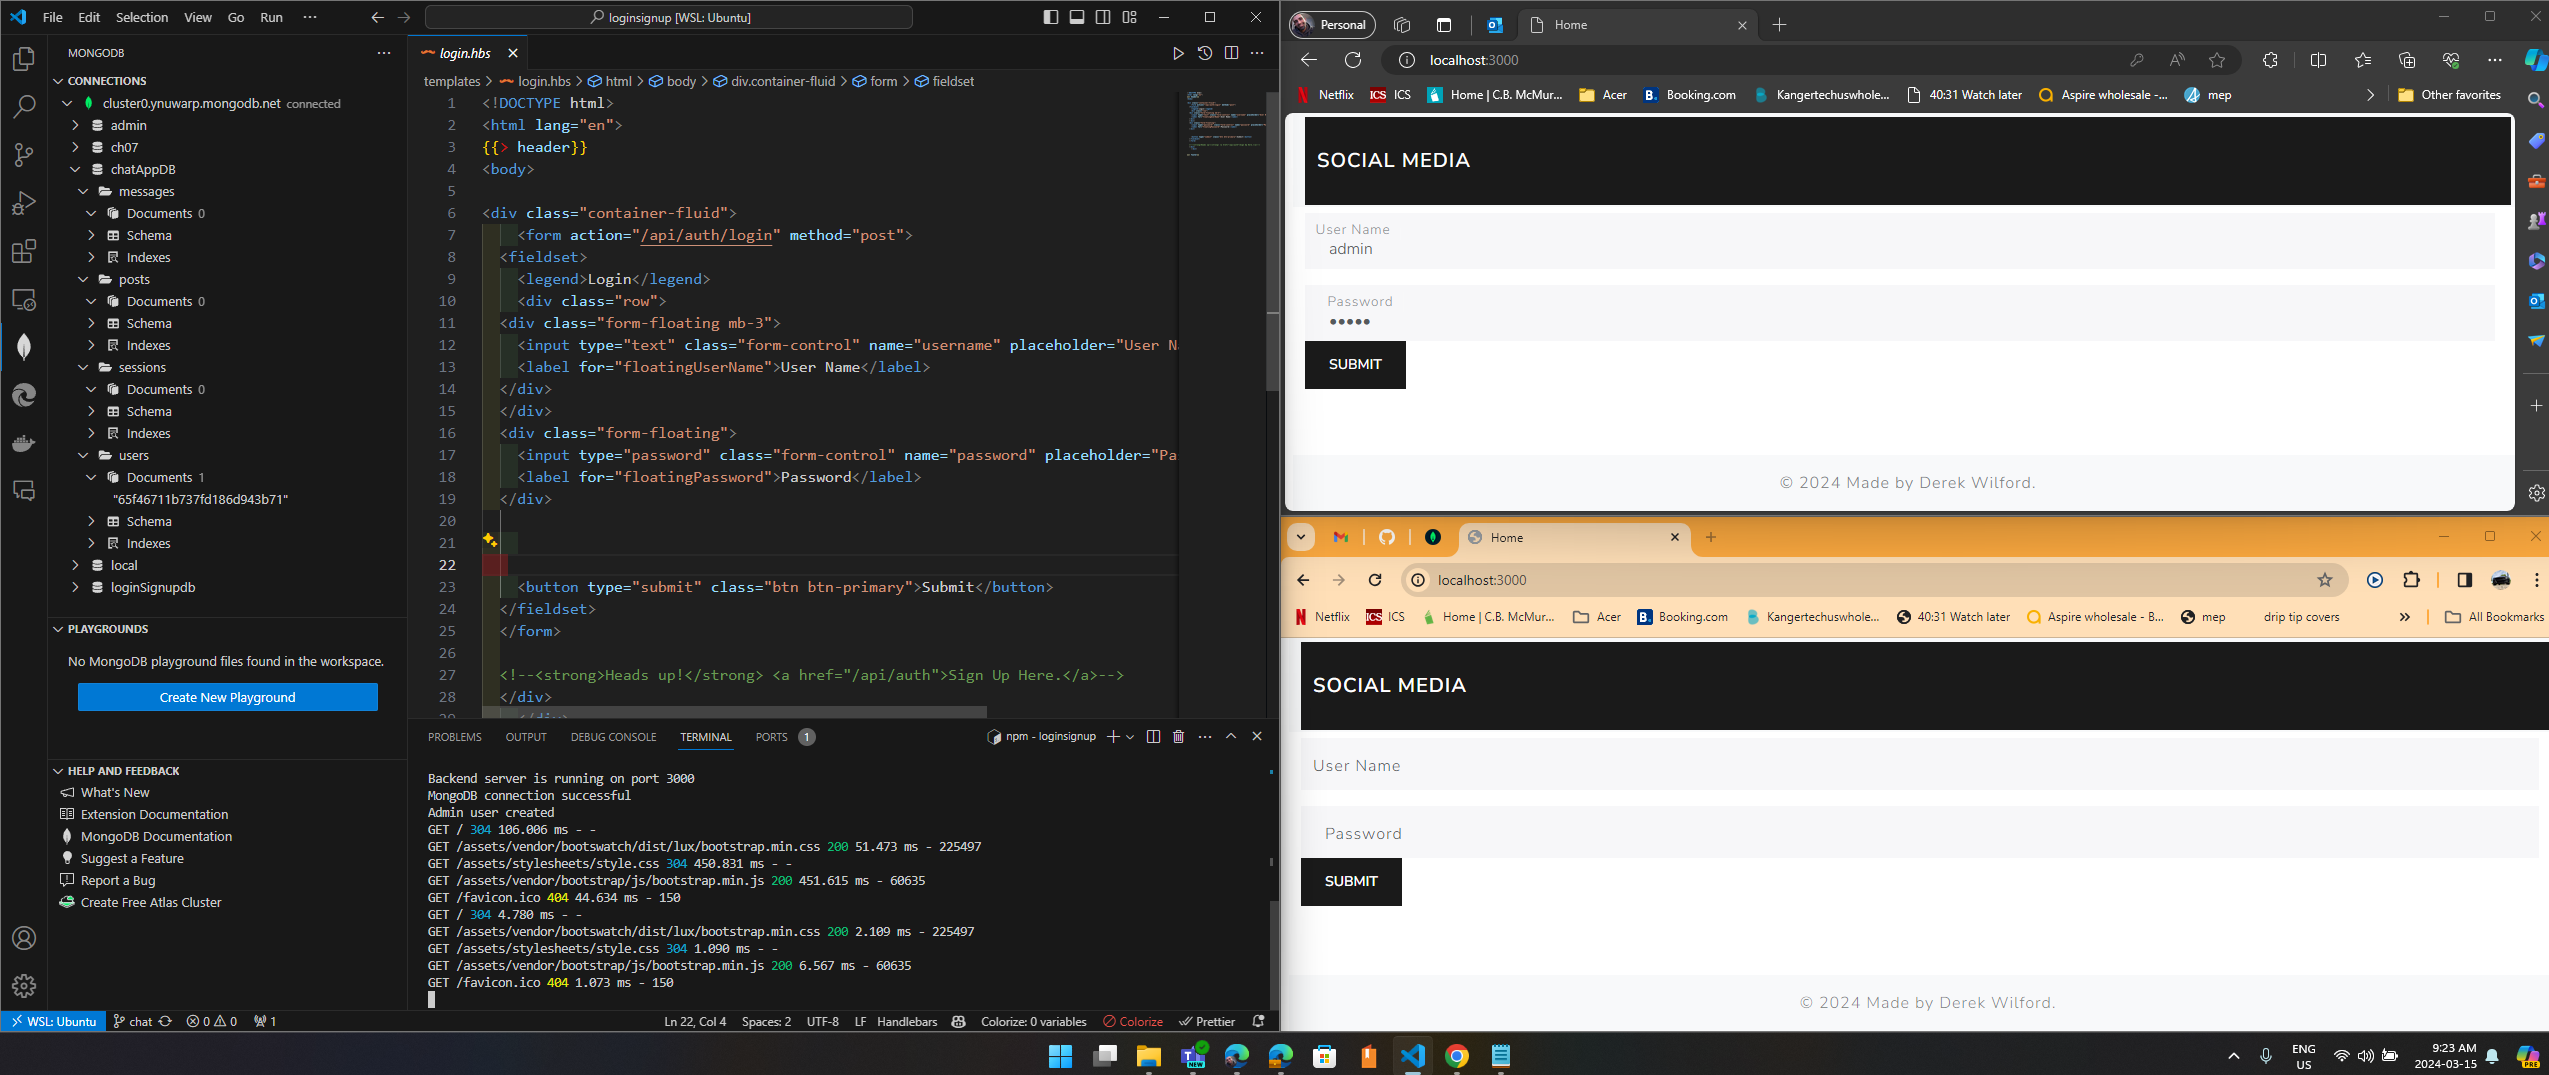
Task: Open MongoDB Documentation link
Action: (x=156, y=836)
